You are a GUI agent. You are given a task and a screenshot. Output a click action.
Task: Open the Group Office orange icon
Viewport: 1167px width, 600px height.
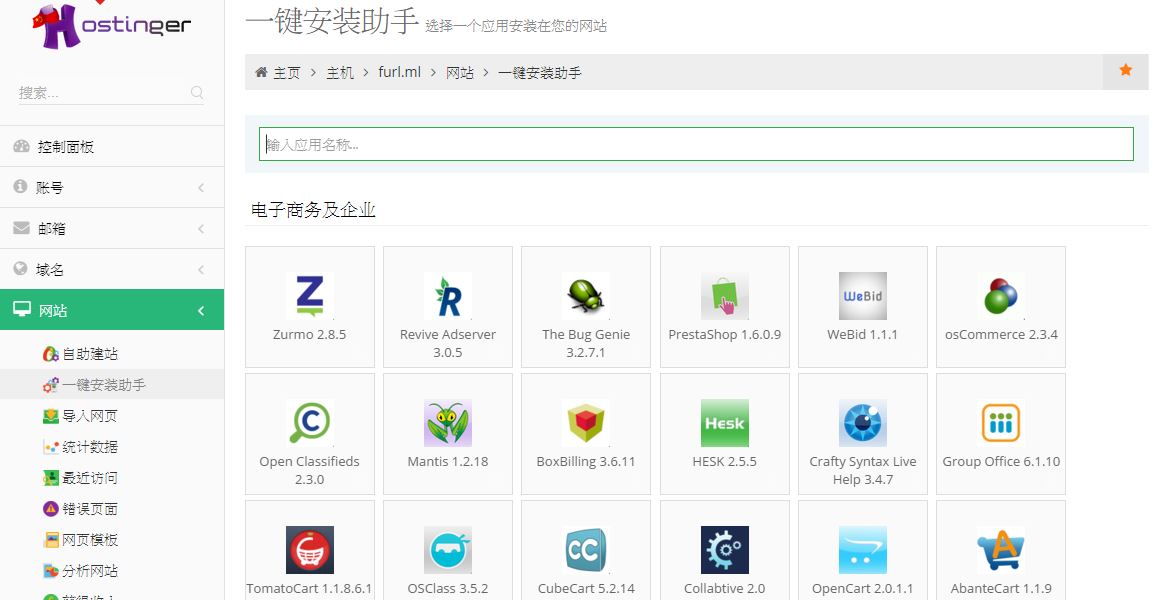[x=1001, y=423]
